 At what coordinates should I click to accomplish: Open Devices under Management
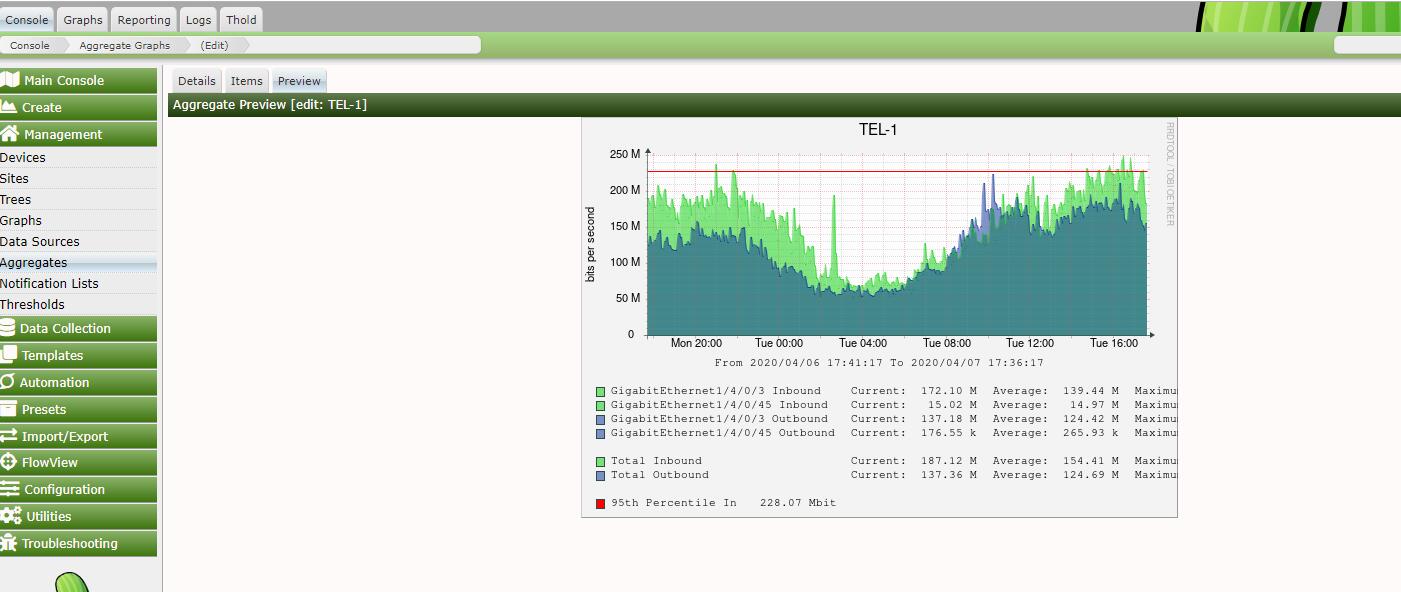[78, 157]
